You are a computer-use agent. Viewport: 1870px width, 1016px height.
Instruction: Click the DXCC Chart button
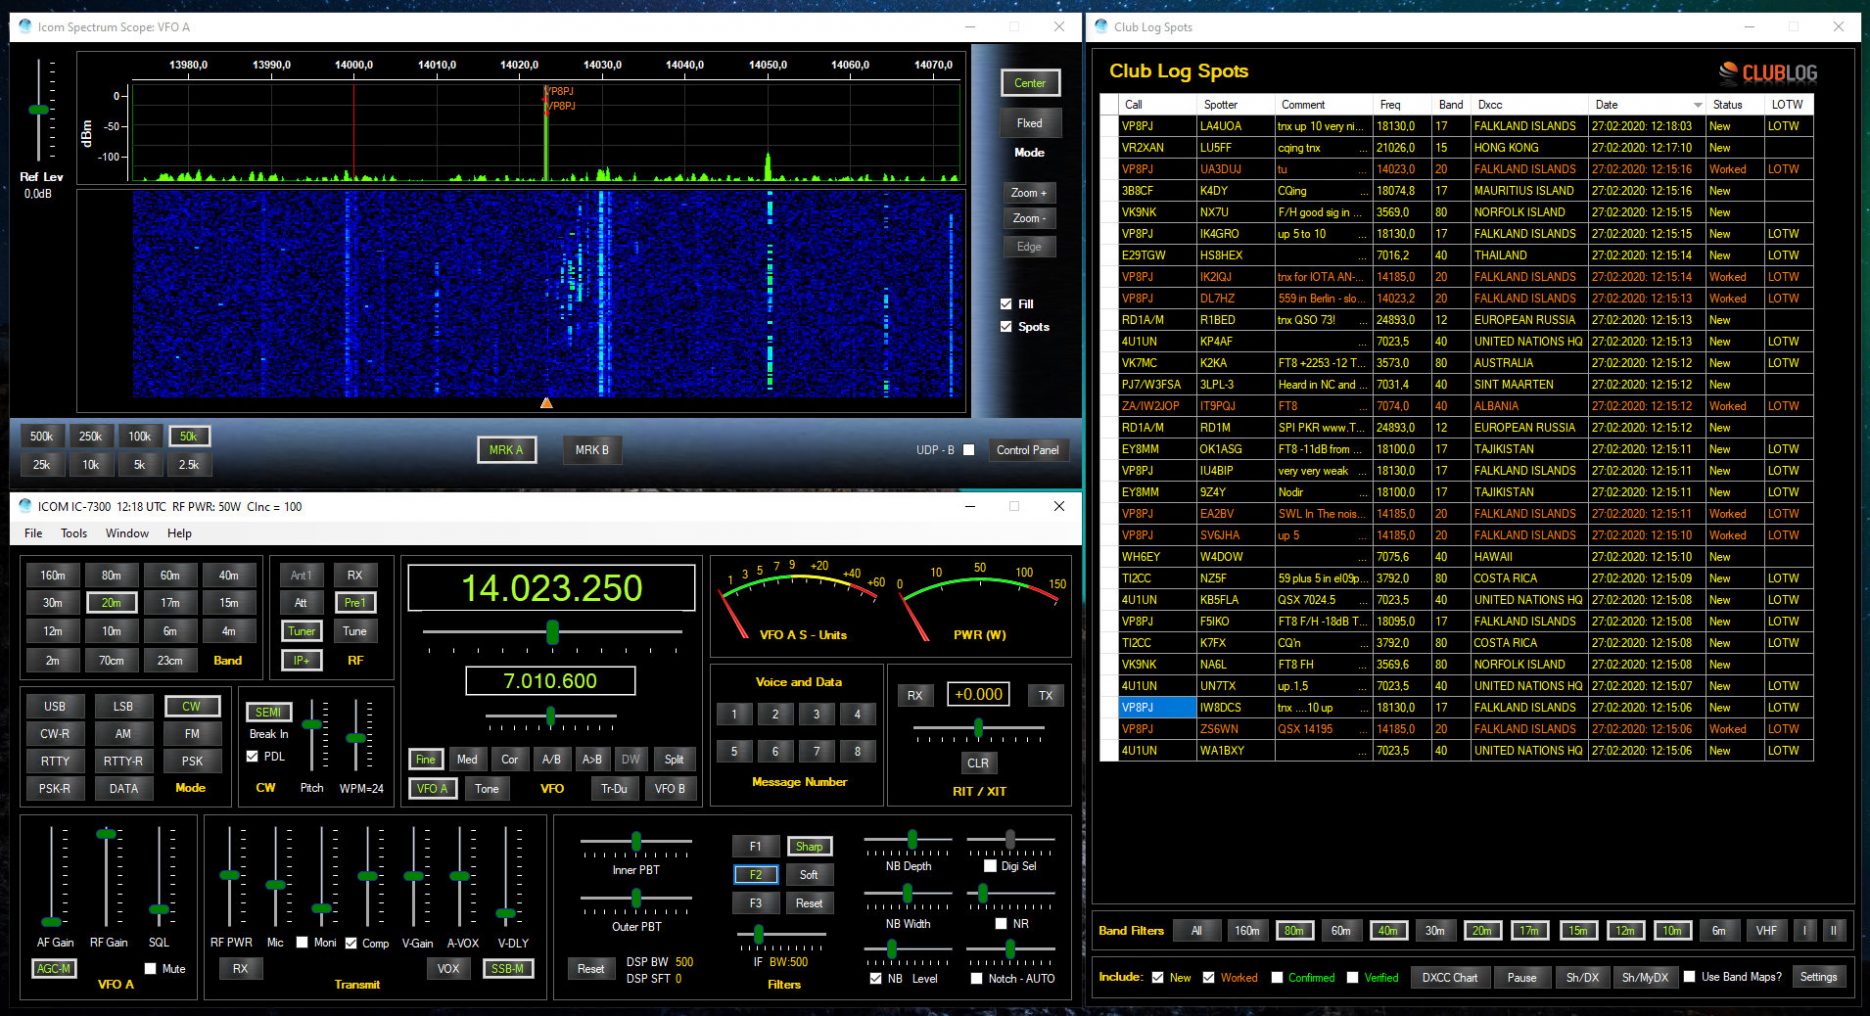[1449, 977]
